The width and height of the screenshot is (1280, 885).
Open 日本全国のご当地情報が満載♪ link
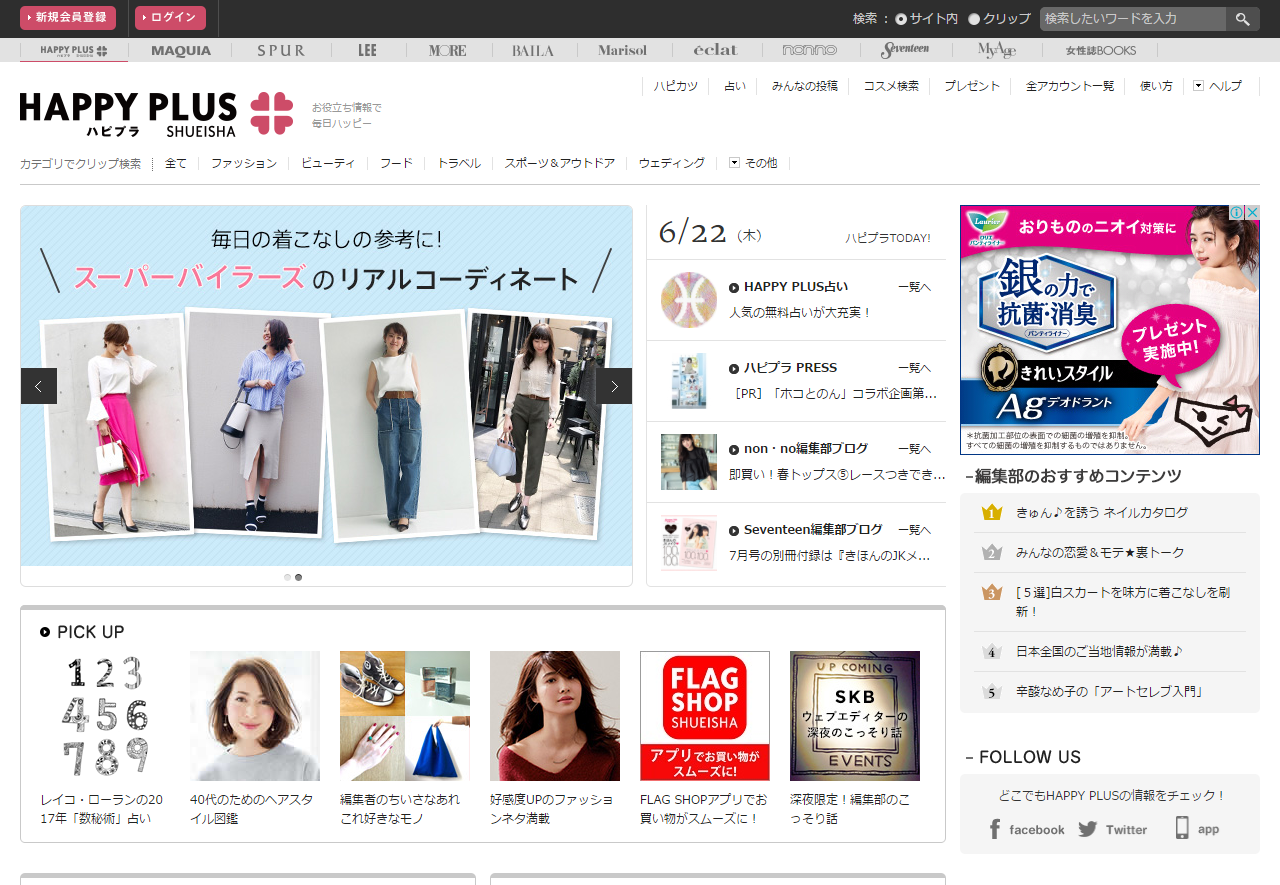pyautogui.click(x=1099, y=651)
